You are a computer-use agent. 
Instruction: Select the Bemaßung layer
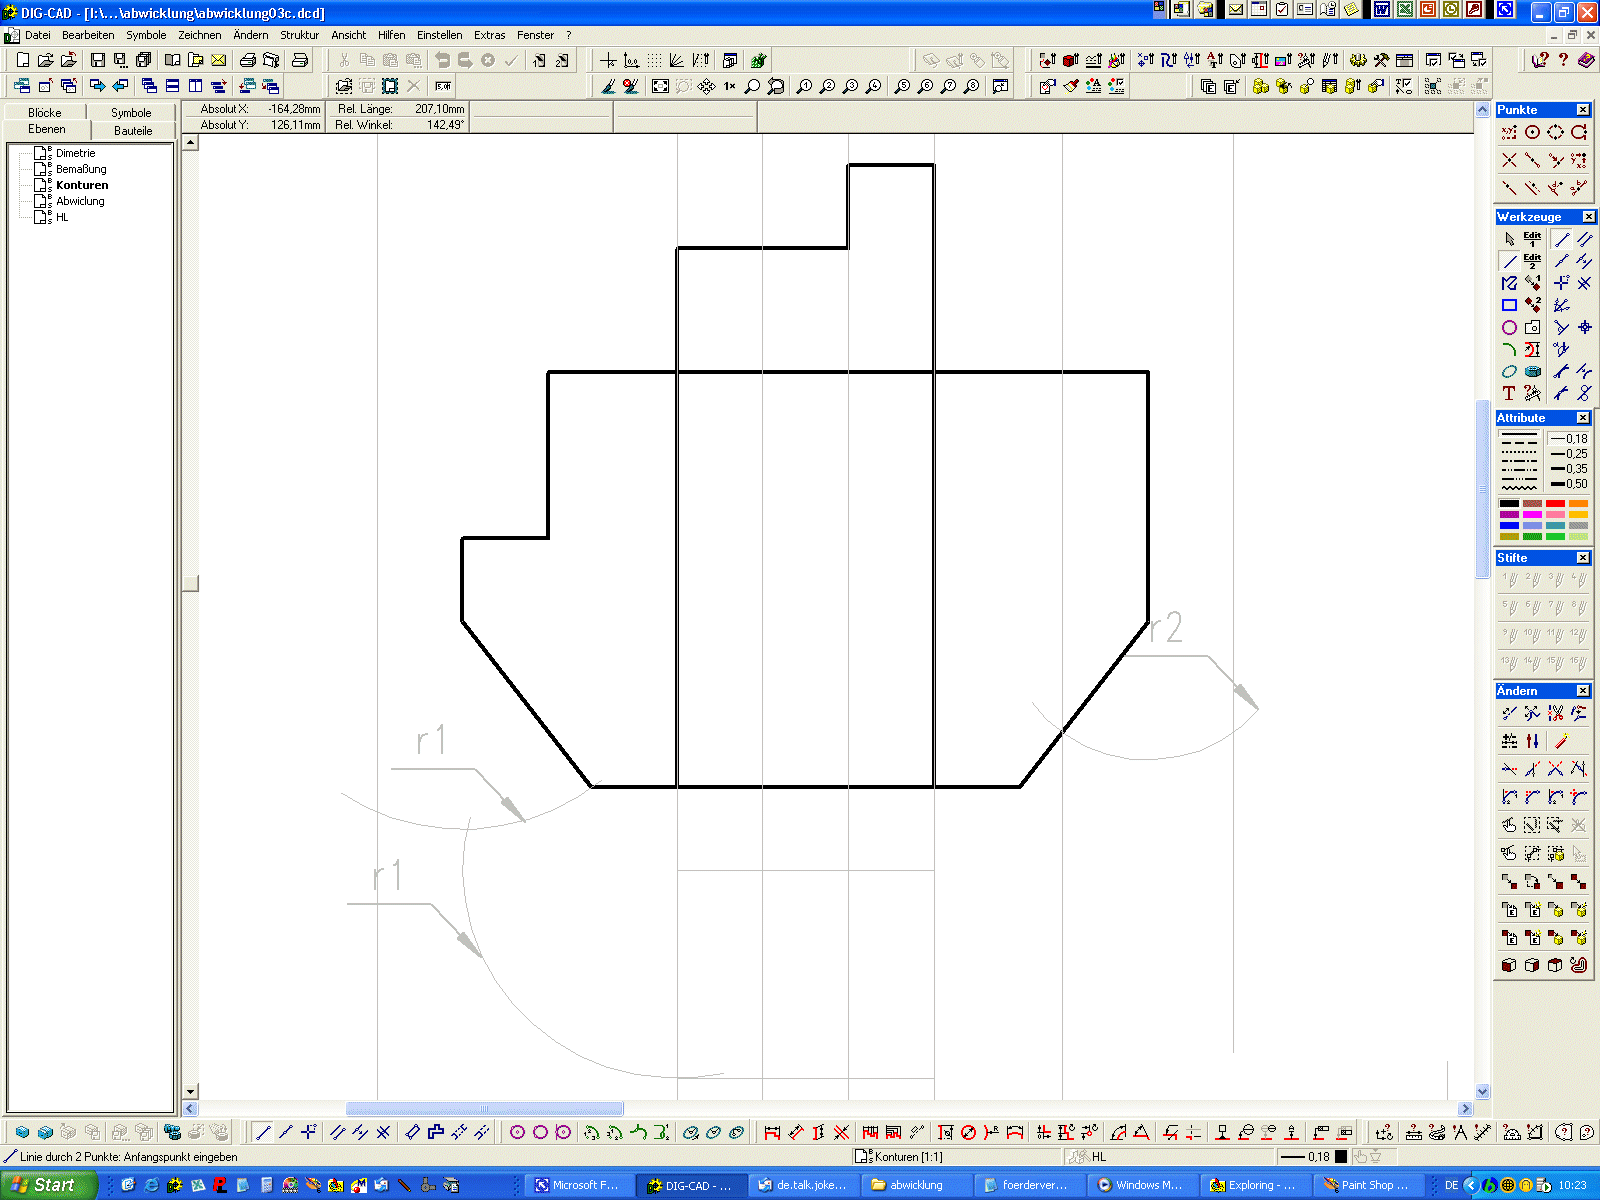81,169
